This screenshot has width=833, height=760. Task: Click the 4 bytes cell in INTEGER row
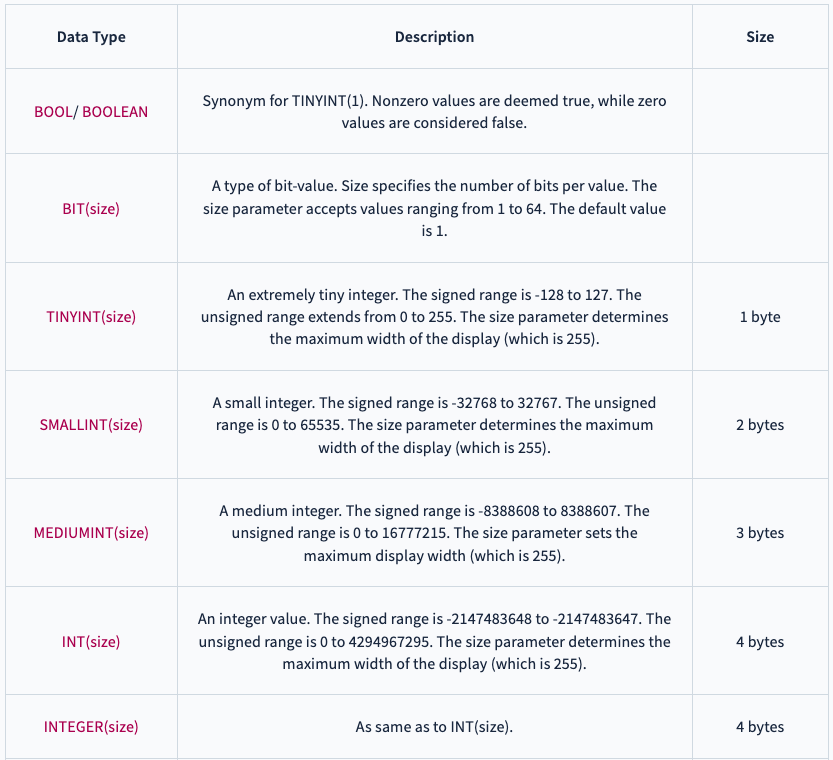(x=760, y=727)
